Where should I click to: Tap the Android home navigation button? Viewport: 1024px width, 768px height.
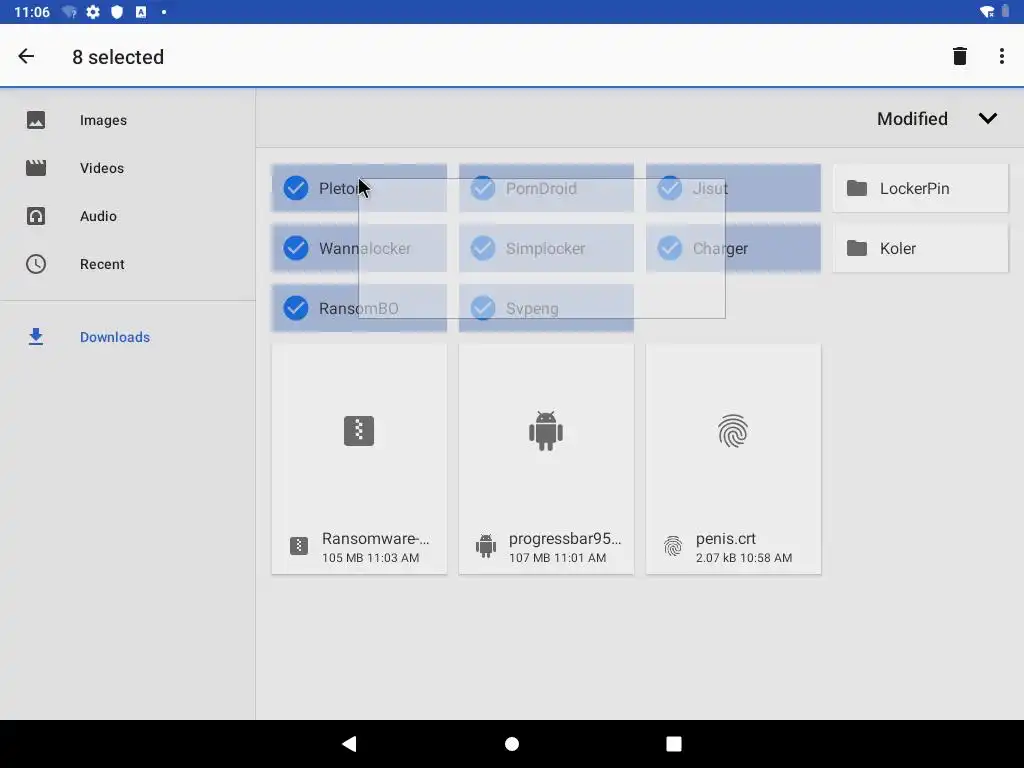click(x=512, y=744)
